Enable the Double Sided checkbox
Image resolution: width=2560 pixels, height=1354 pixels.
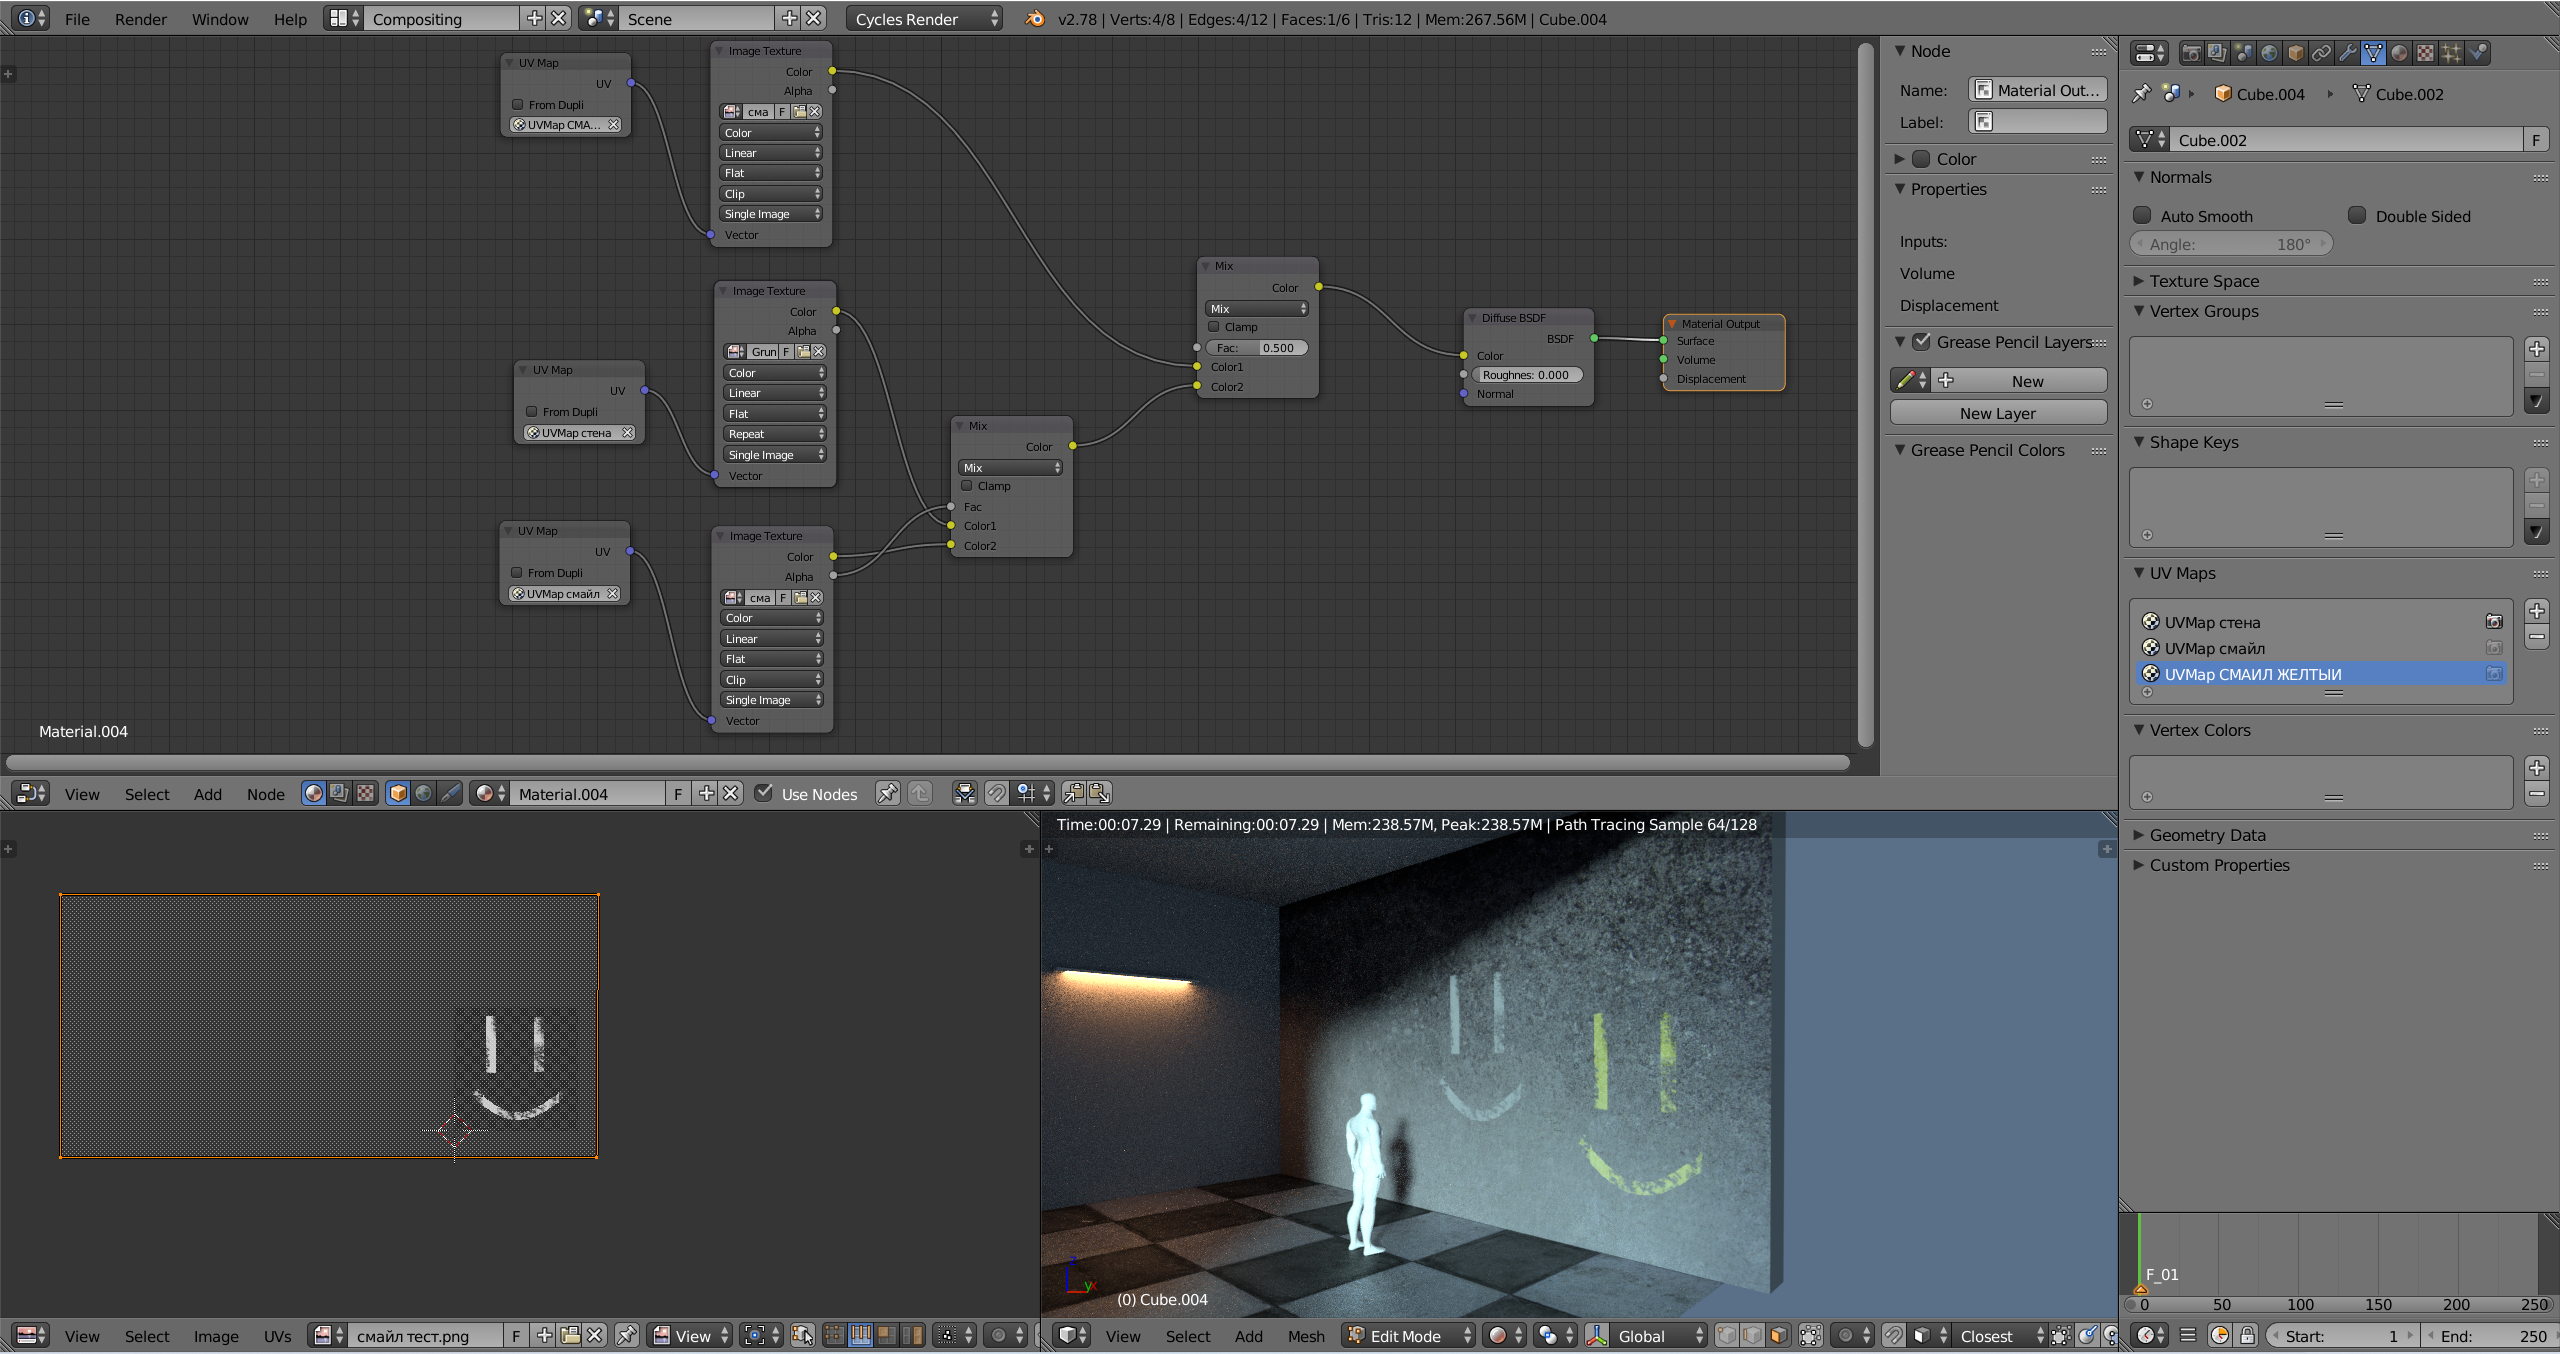point(2357,216)
